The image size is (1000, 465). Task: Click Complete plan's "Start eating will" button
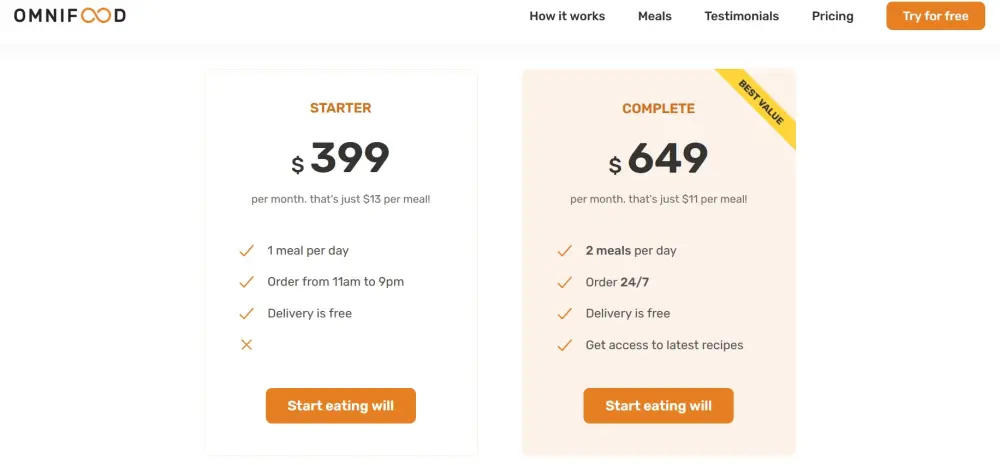click(658, 406)
